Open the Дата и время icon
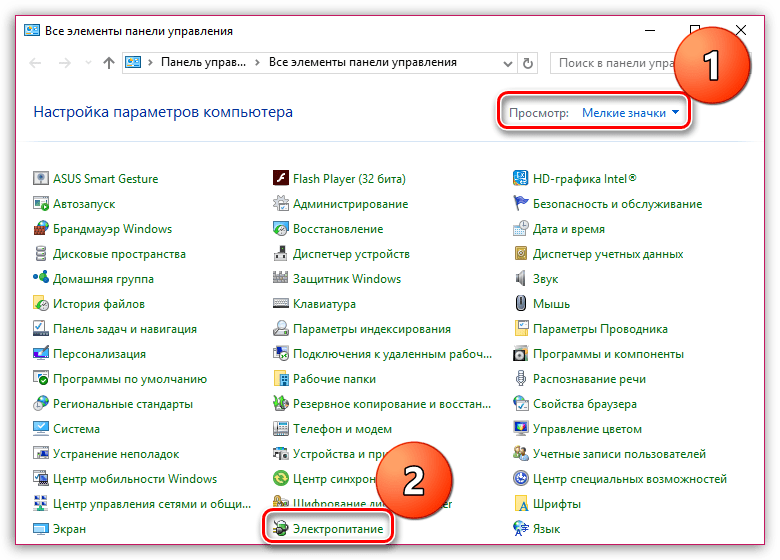The height and width of the screenshot is (560, 780). (520, 228)
